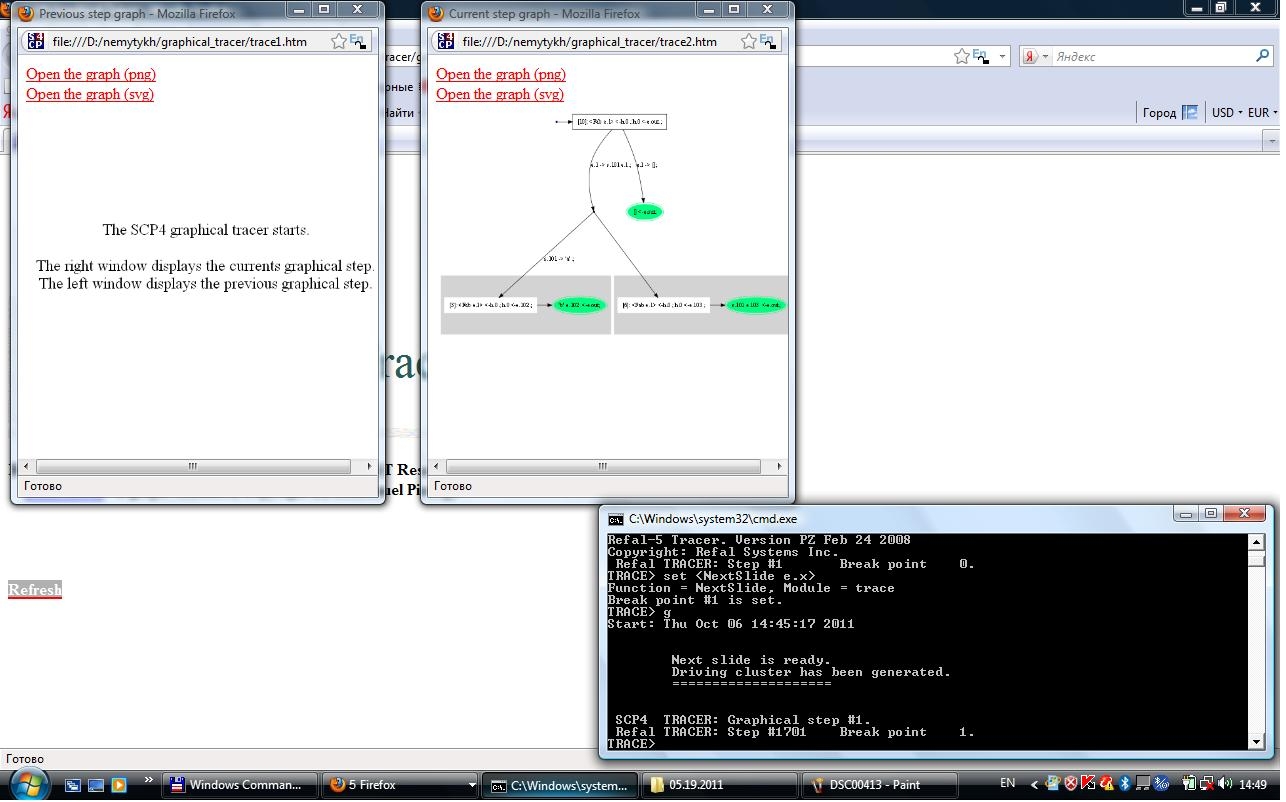The width and height of the screenshot is (1286, 802).
Task: Click the cmd.exe window title icon
Action: click(616, 519)
